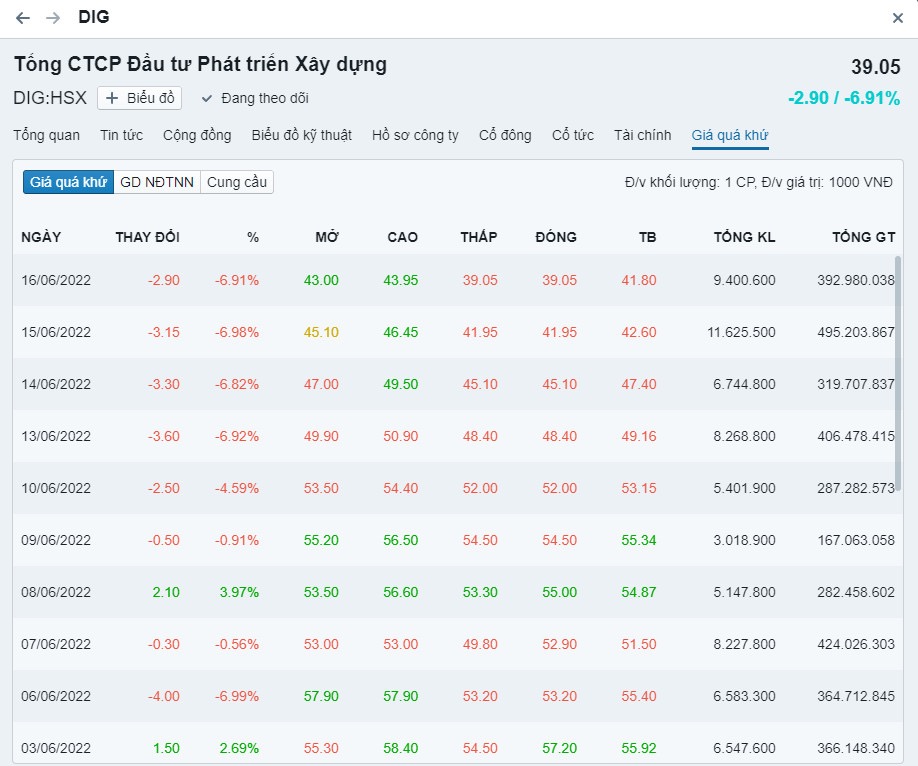This screenshot has width=918, height=766.
Task: Click the back arrow icon
Action: [23, 18]
